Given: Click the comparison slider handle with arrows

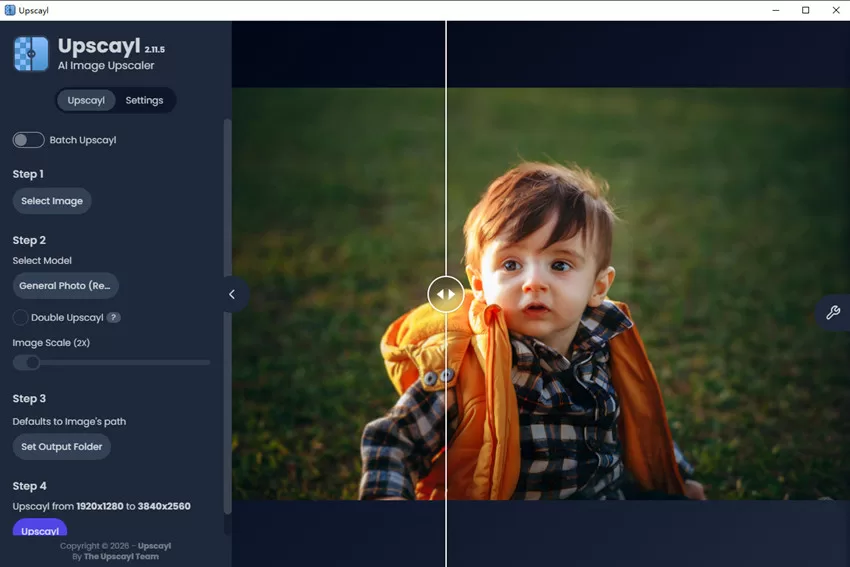Looking at the screenshot, I should click(x=446, y=294).
